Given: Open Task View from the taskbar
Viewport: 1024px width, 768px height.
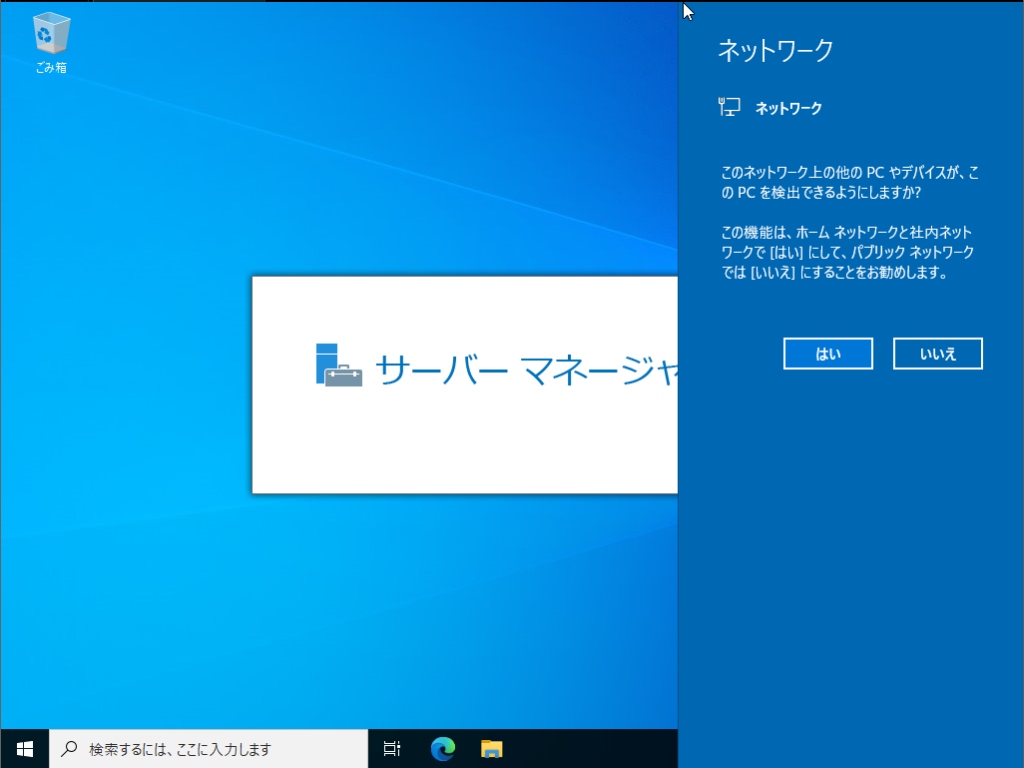Looking at the screenshot, I should [x=392, y=748].
